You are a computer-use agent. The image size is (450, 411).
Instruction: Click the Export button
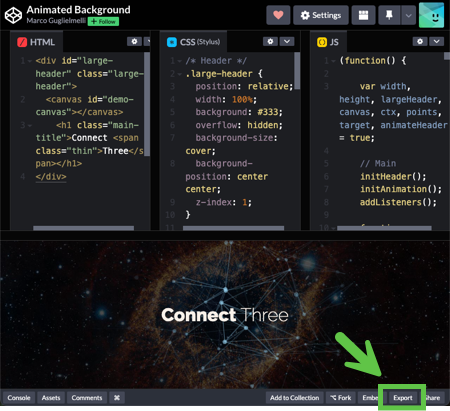[x=403, y=398]
